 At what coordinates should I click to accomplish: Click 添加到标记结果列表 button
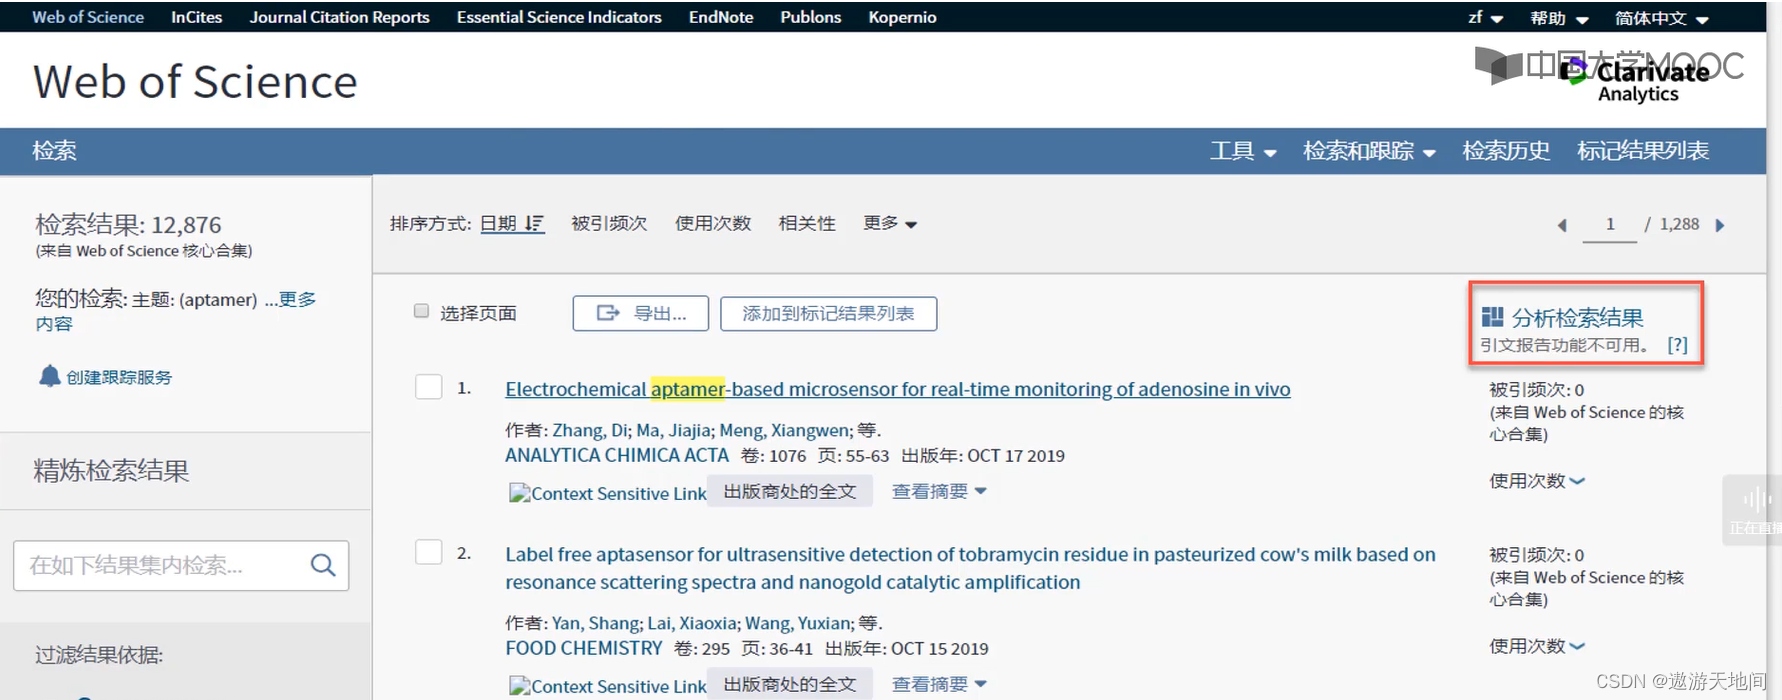(x=828, y=313)
